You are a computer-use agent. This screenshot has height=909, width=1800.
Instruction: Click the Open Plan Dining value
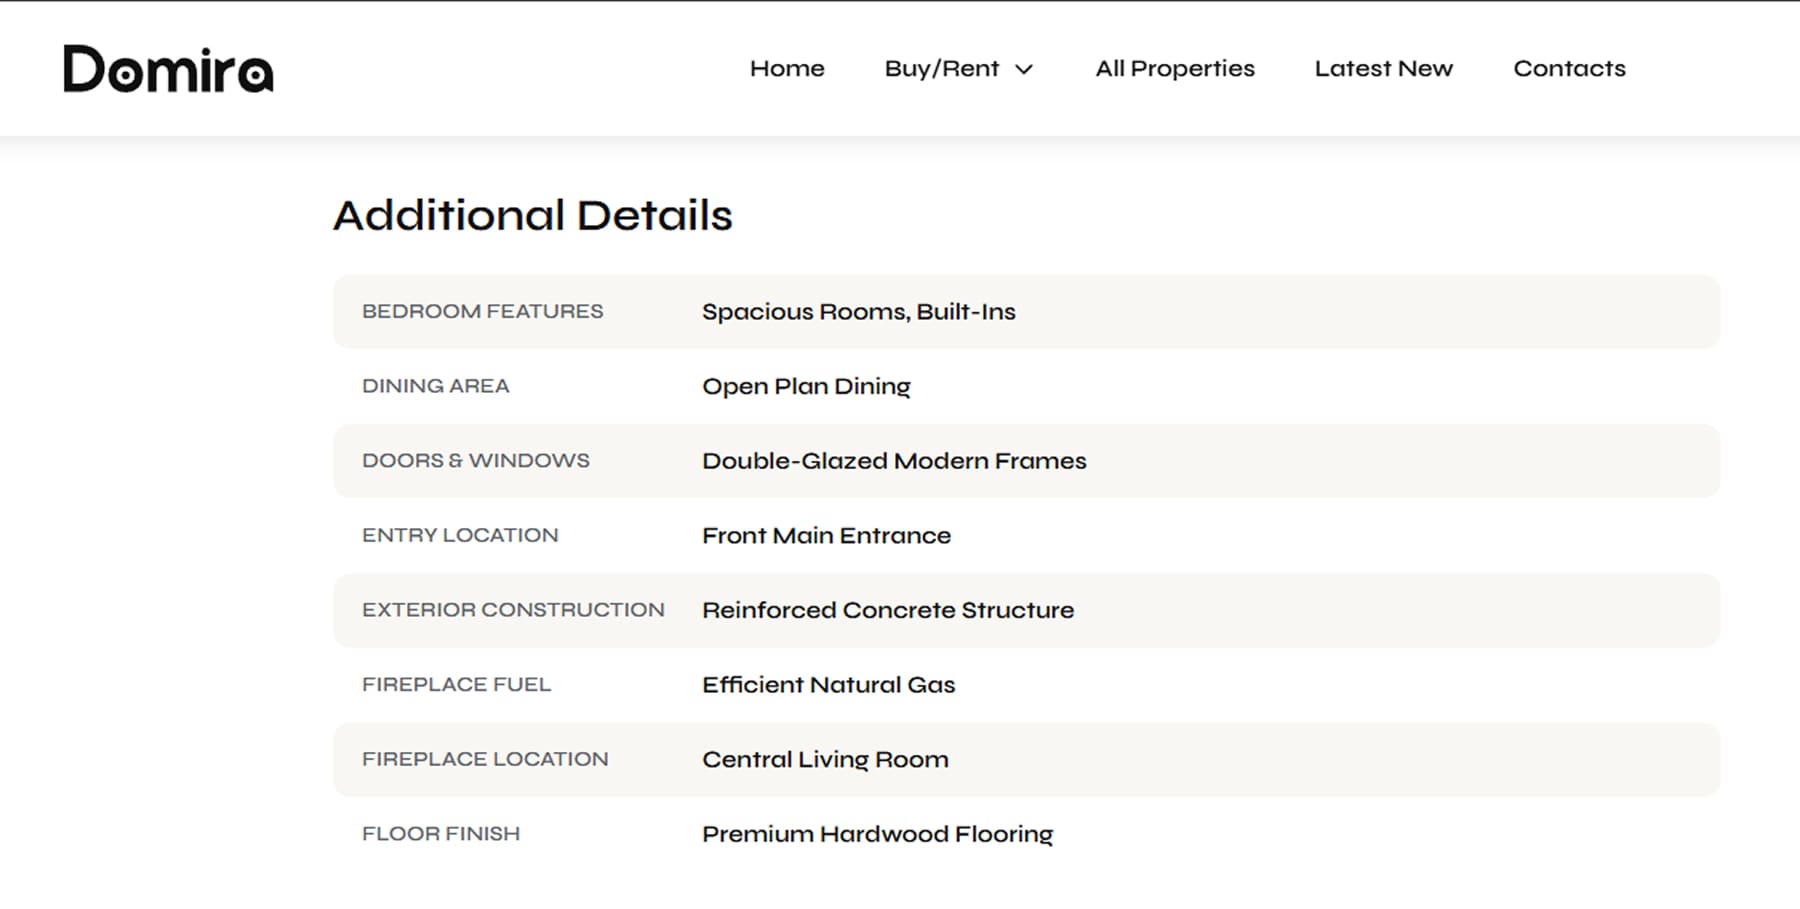[x=806, y=386]
